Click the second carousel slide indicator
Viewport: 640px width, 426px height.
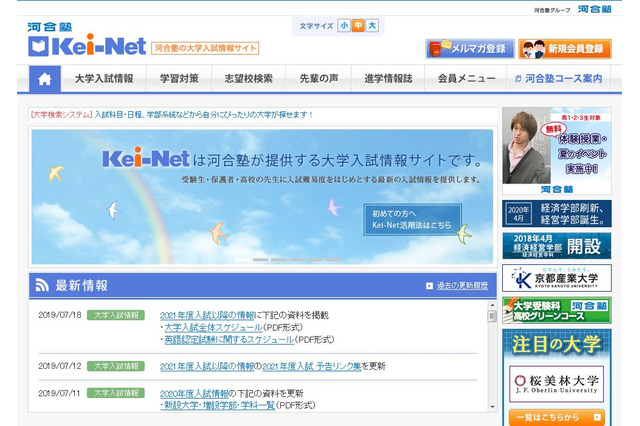click(x=260, y=260)
